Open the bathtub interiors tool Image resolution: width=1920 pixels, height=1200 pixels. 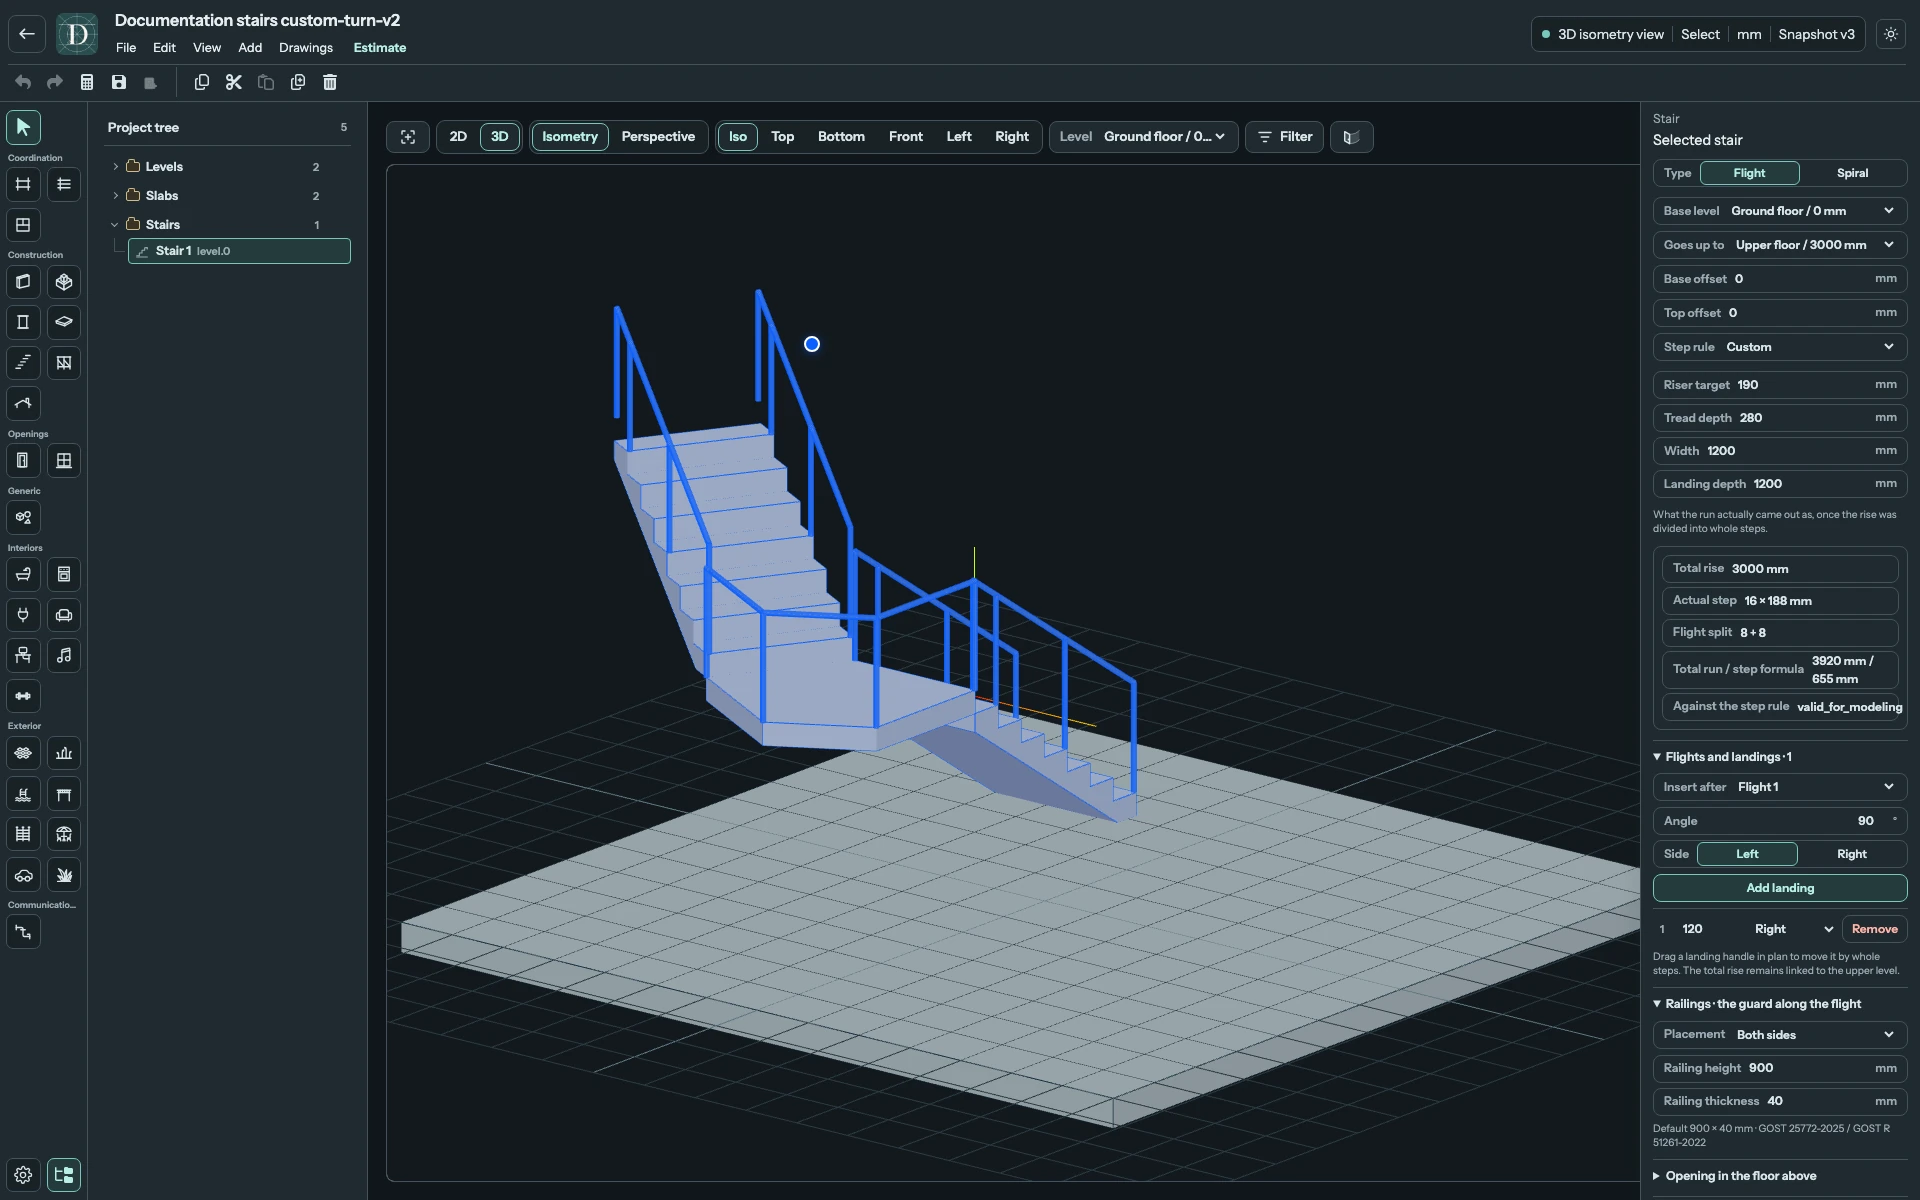[23, 575]
